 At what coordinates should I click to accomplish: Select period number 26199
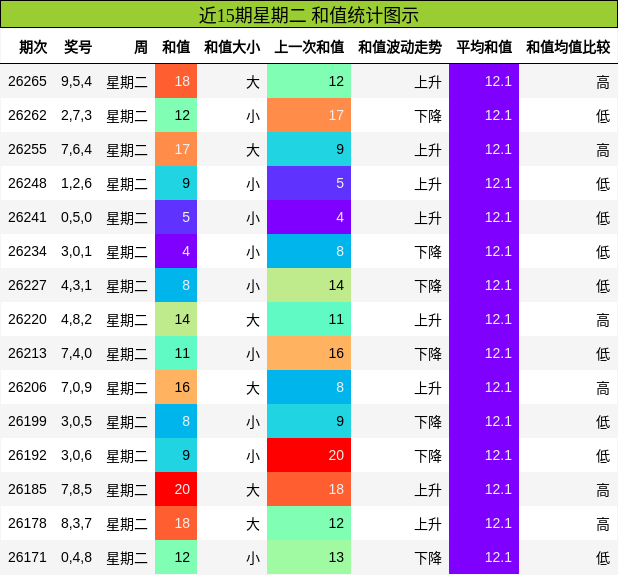(x=27, y=421)
